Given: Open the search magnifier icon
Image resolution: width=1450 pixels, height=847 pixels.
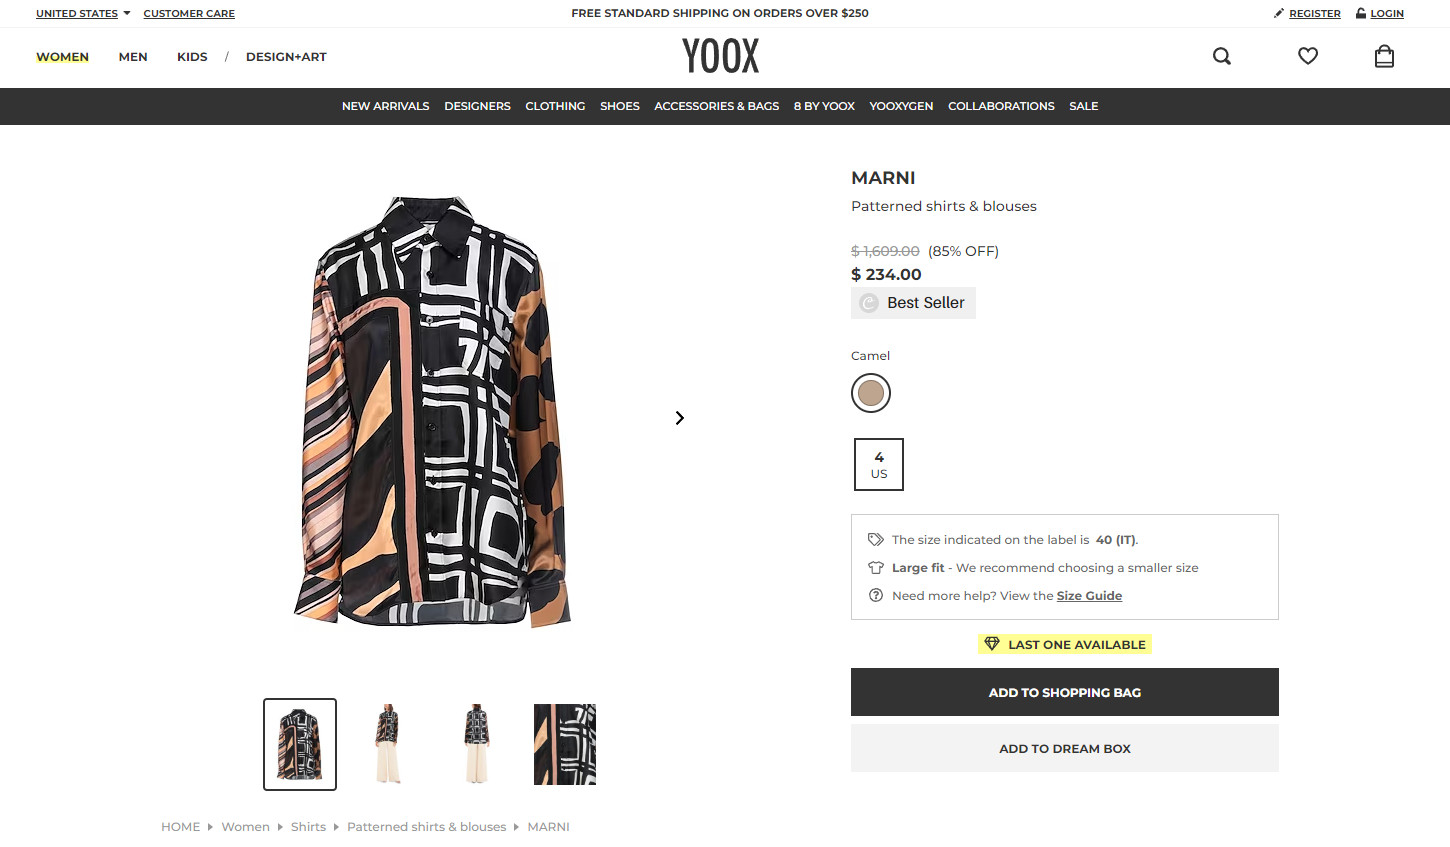Looking at the screenshot, I should [x=1221, y=56].
